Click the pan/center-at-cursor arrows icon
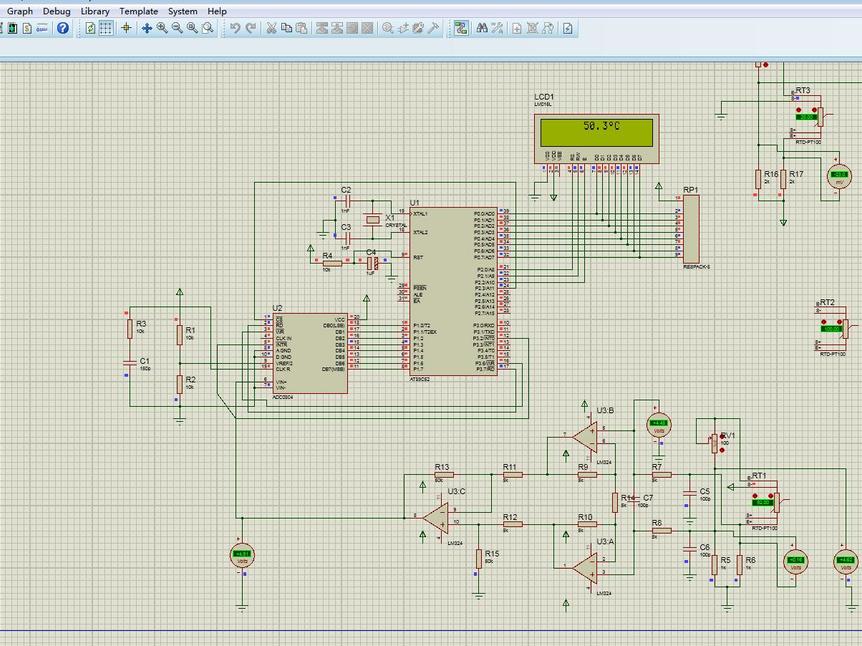Screen dimensions: 862x646 pyautogui.click(x=147, y=28)
